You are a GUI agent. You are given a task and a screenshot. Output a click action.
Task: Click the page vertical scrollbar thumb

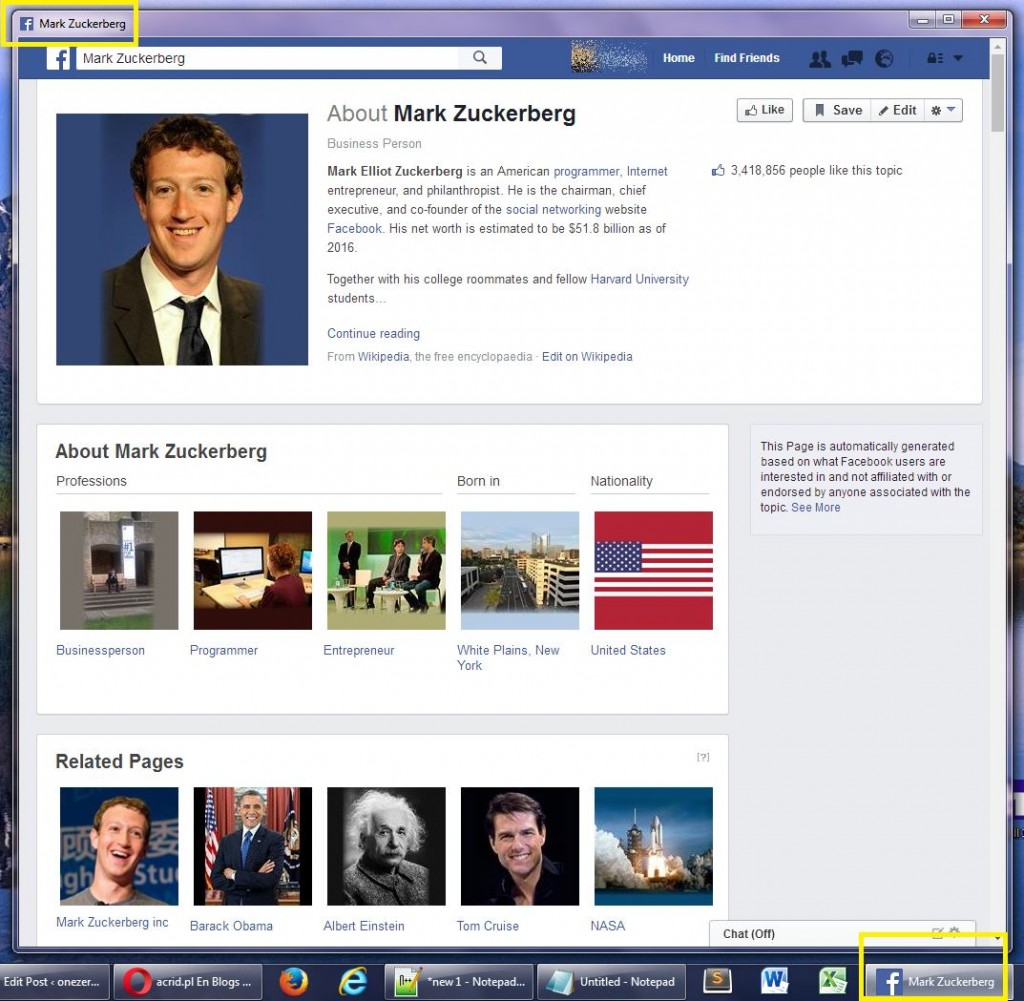(997, 93)
